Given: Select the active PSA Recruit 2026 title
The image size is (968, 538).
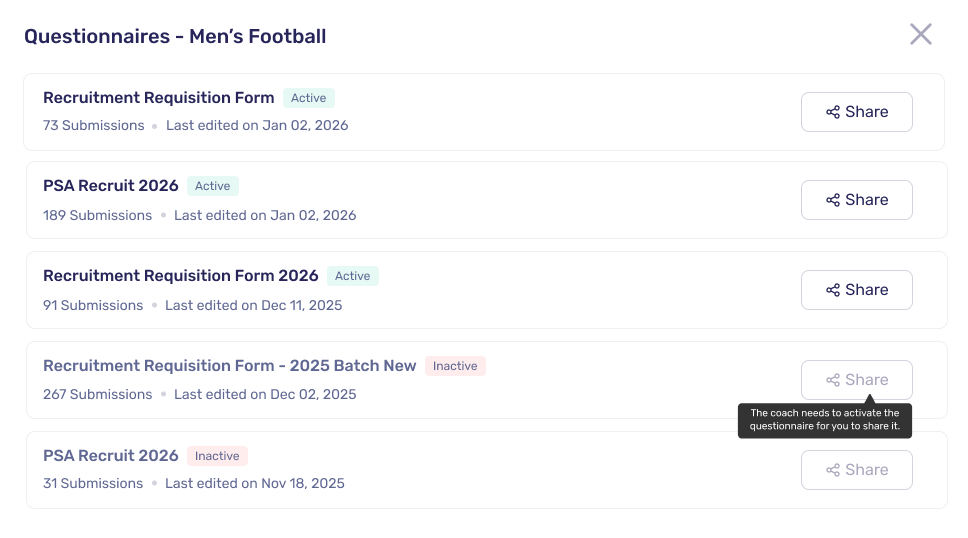Looking at the screenshot, I should pos(111,186).
